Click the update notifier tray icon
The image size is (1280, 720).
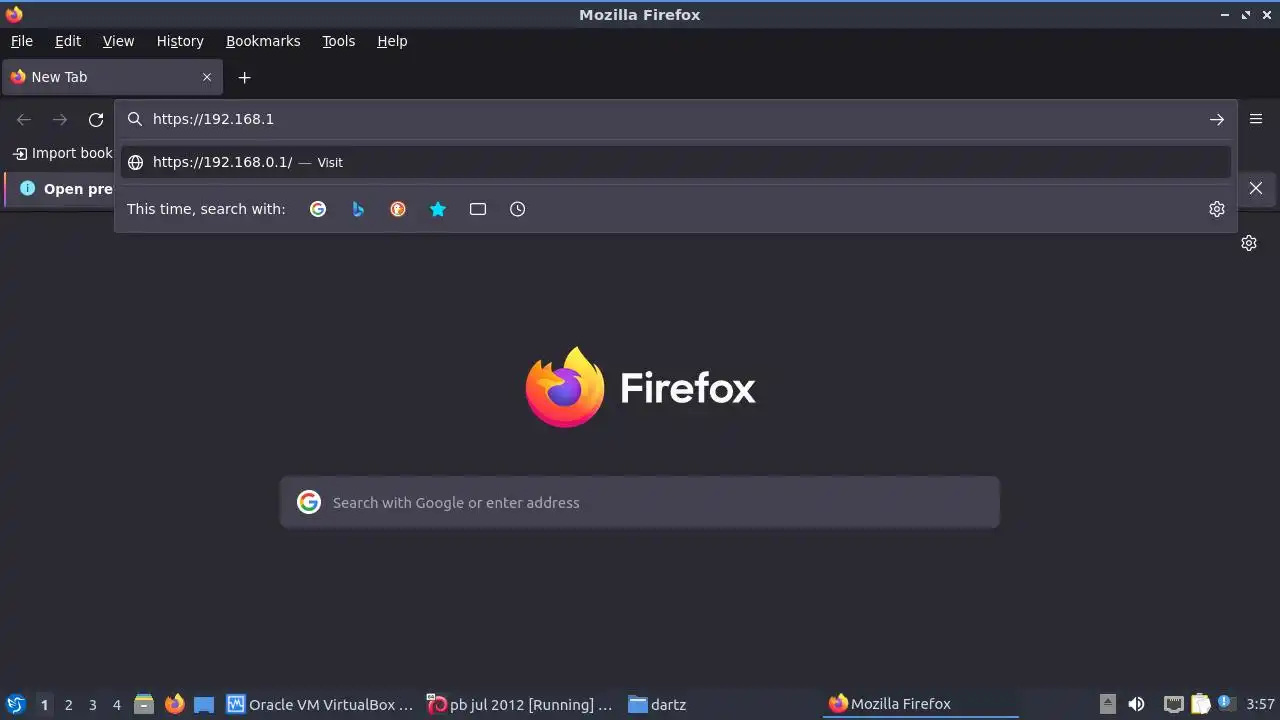tap(1225, 704)
